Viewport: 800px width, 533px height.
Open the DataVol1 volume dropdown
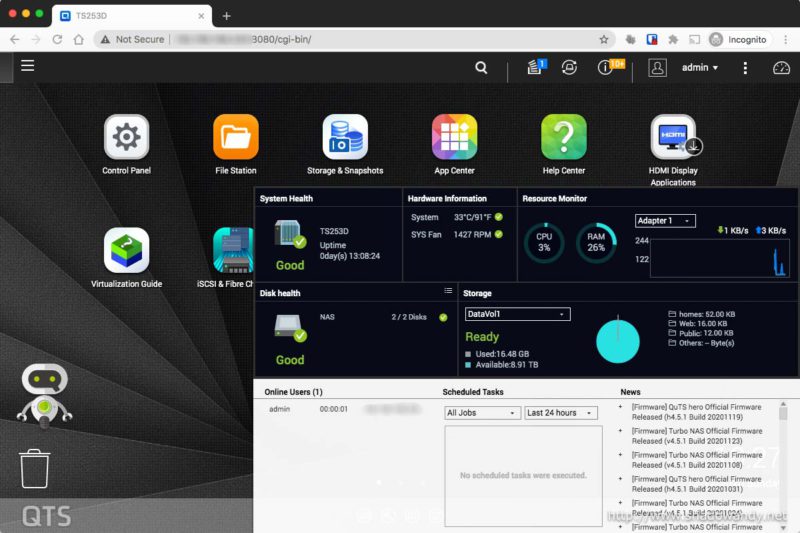click(518, 314)
